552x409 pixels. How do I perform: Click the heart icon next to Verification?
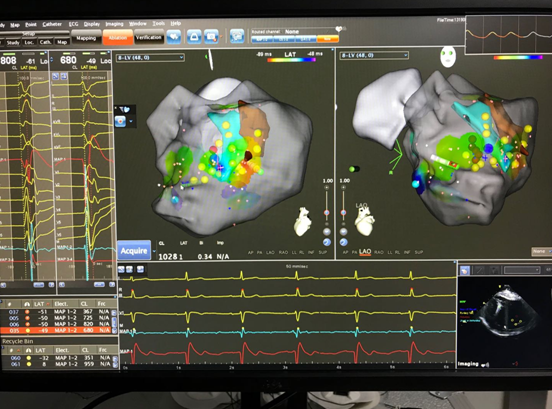174,37
